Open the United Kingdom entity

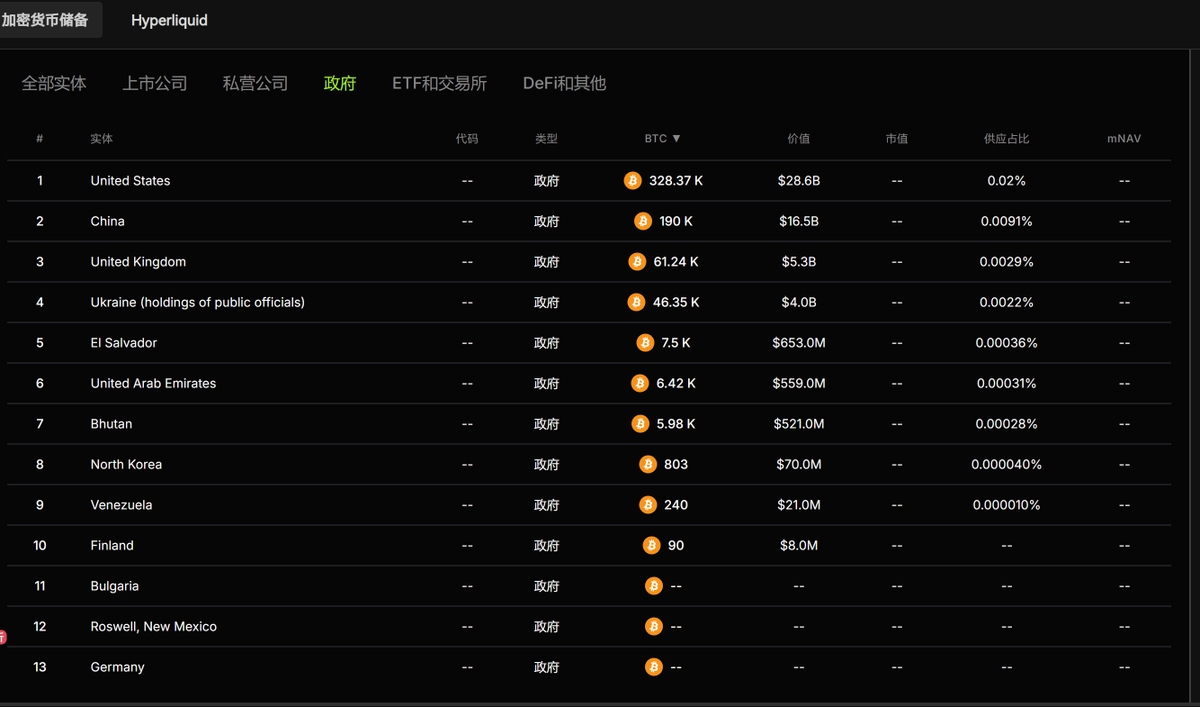click(x=138, y=262)
